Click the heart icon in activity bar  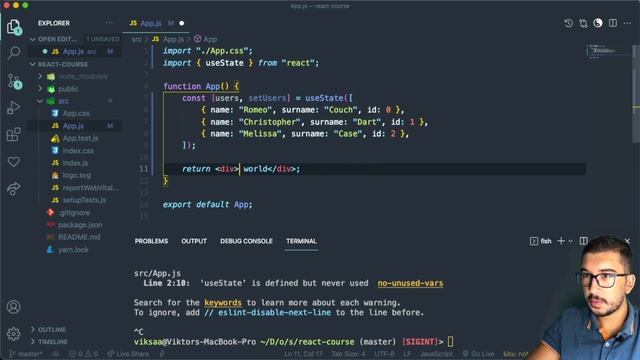pyautogui.click(x=13, y=162)
